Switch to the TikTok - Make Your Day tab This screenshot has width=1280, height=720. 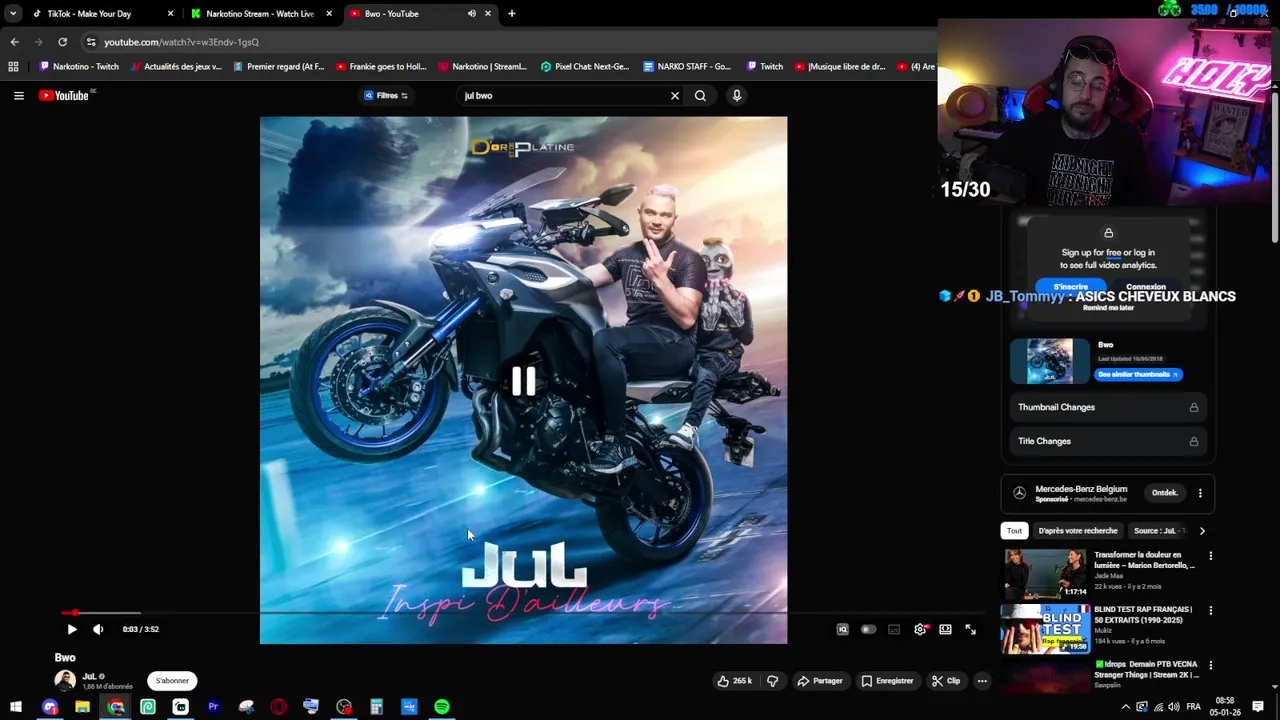(x=102, y=14)
